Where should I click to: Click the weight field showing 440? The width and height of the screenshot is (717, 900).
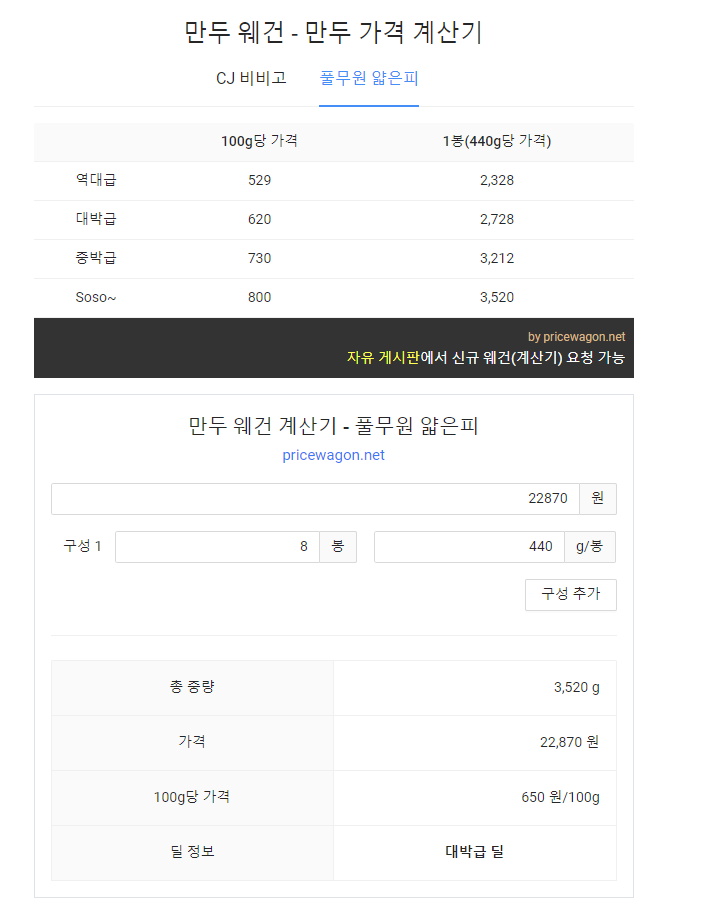(x=470, y=547)
